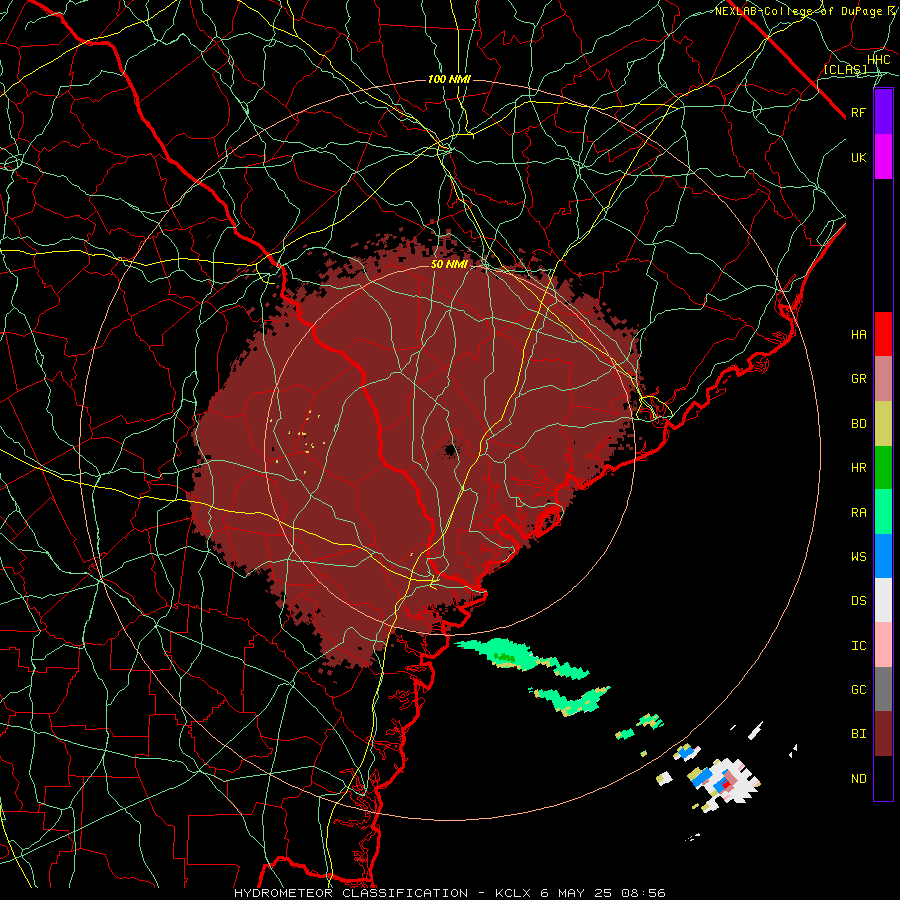Viewport: 900px width, 900px height.
Task: Click the HYDROMETEOR CLASSIFICATION caption text
Action: tap(351, 893)
